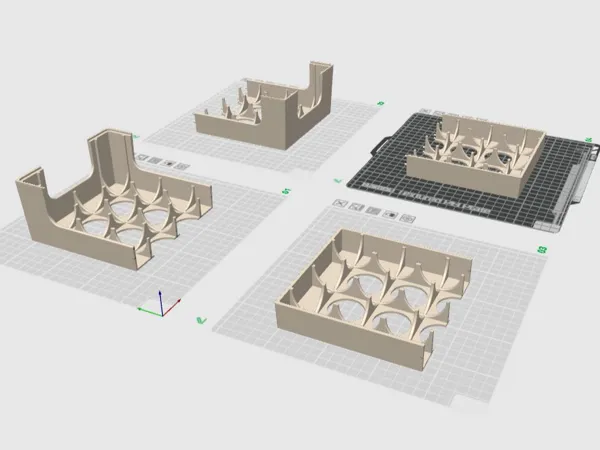This screenshot has width=600, height=450.
Task: Click the green 03 plate number label
Action: pos(542,250)
